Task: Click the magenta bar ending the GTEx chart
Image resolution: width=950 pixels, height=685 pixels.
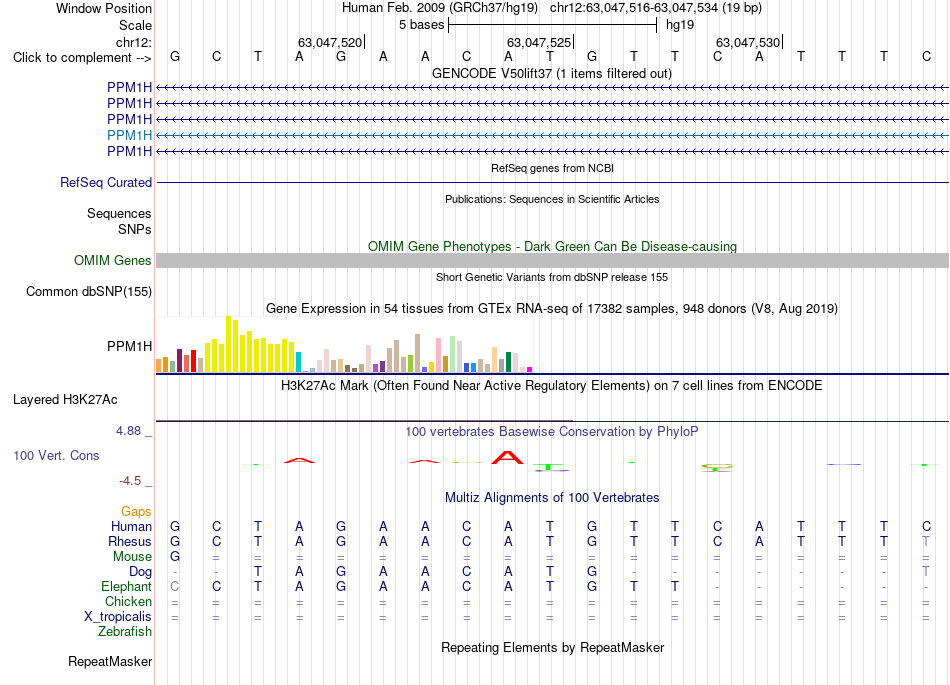Action: pos(529,369)
